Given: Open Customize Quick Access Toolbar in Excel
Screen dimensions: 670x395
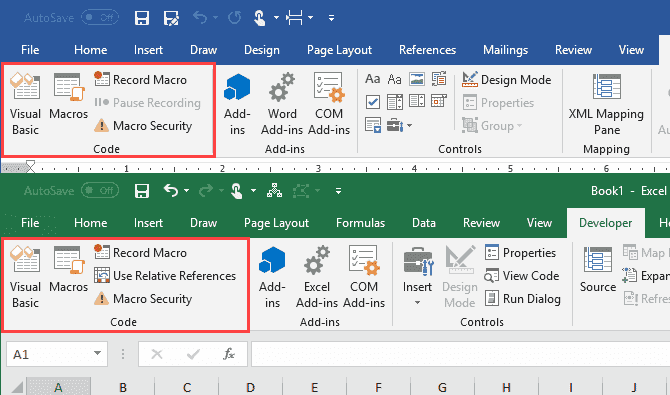Looking at the screenshot, I should click(x=338, y=191).
